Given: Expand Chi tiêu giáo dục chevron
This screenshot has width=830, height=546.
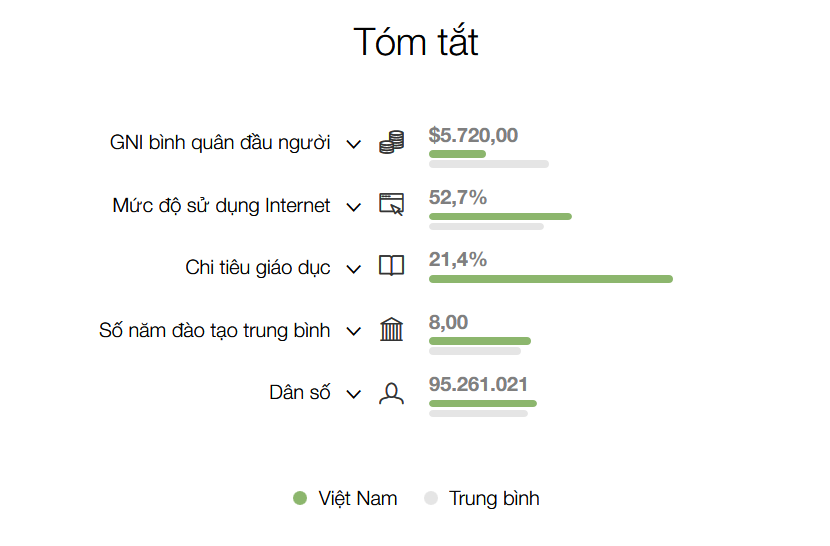Looking at the screenshot, I should [x=353, y=269].
